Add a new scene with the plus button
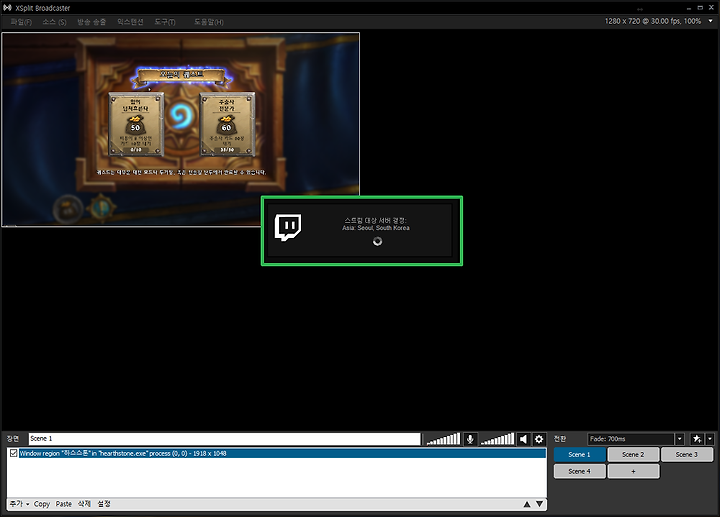 pyautogui.click(x=633, y=472)
